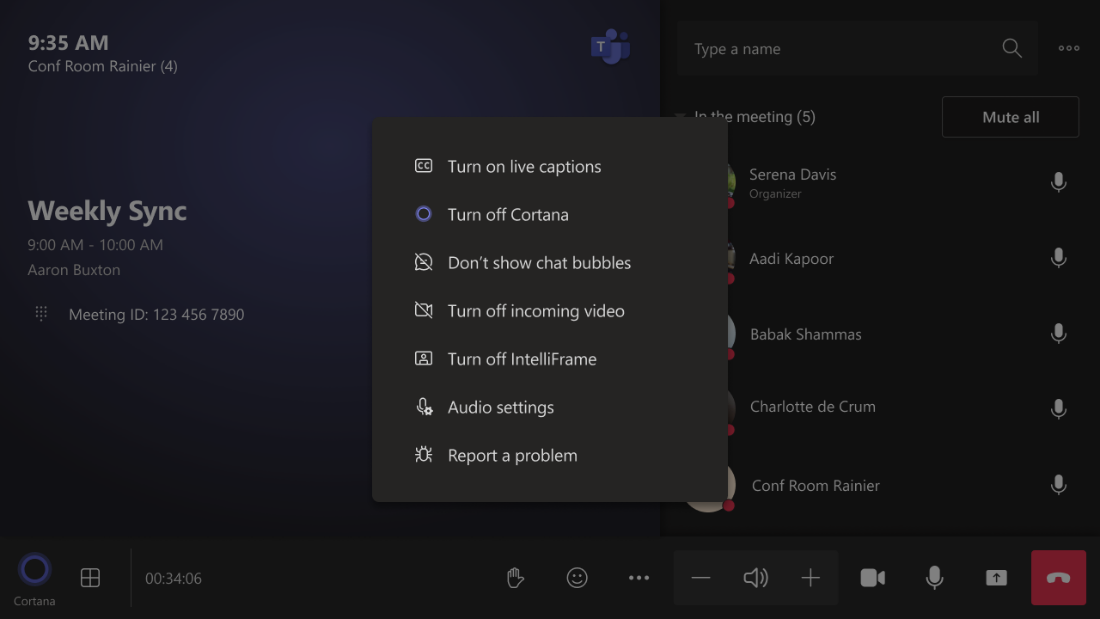1100x619 pixels.
Task: Click the Cortana icon in bottom bar
Action: 35,570
